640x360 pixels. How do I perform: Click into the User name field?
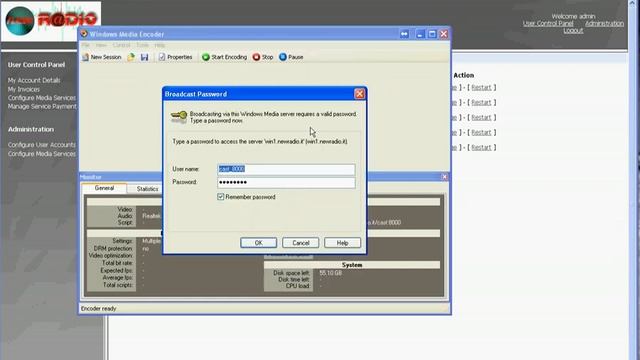286,169
